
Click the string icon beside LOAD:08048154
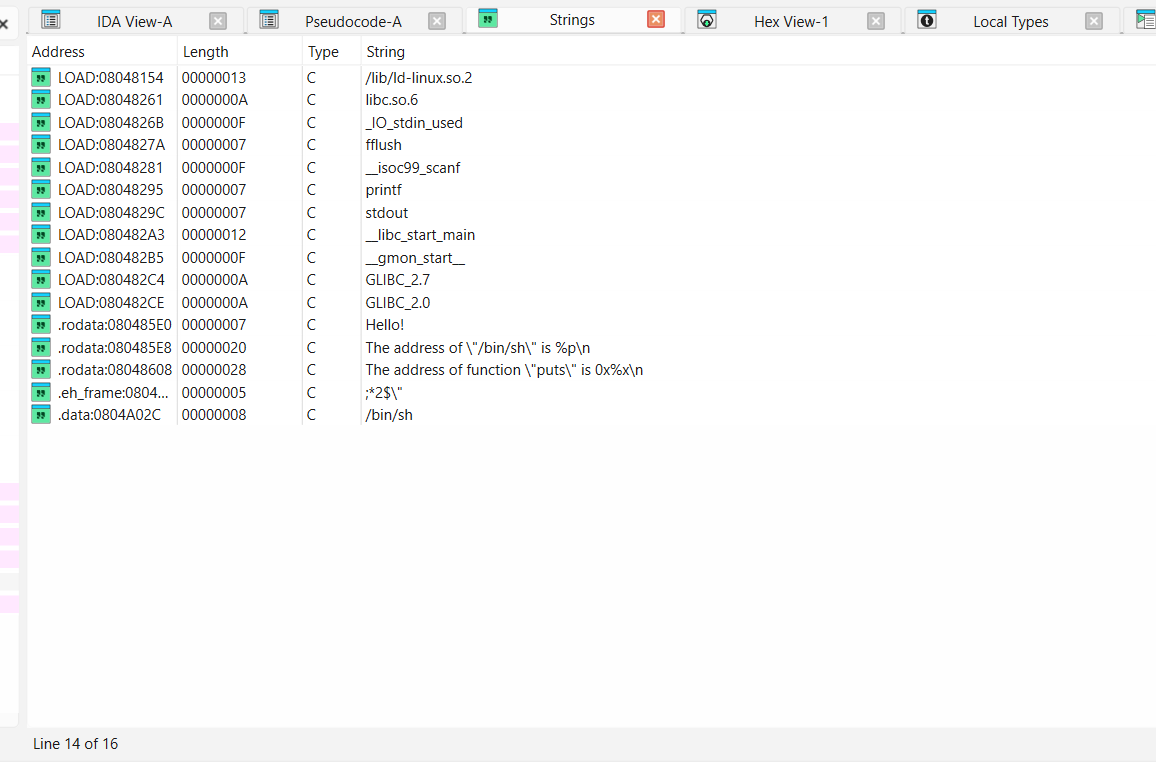(x=41, y=77)
